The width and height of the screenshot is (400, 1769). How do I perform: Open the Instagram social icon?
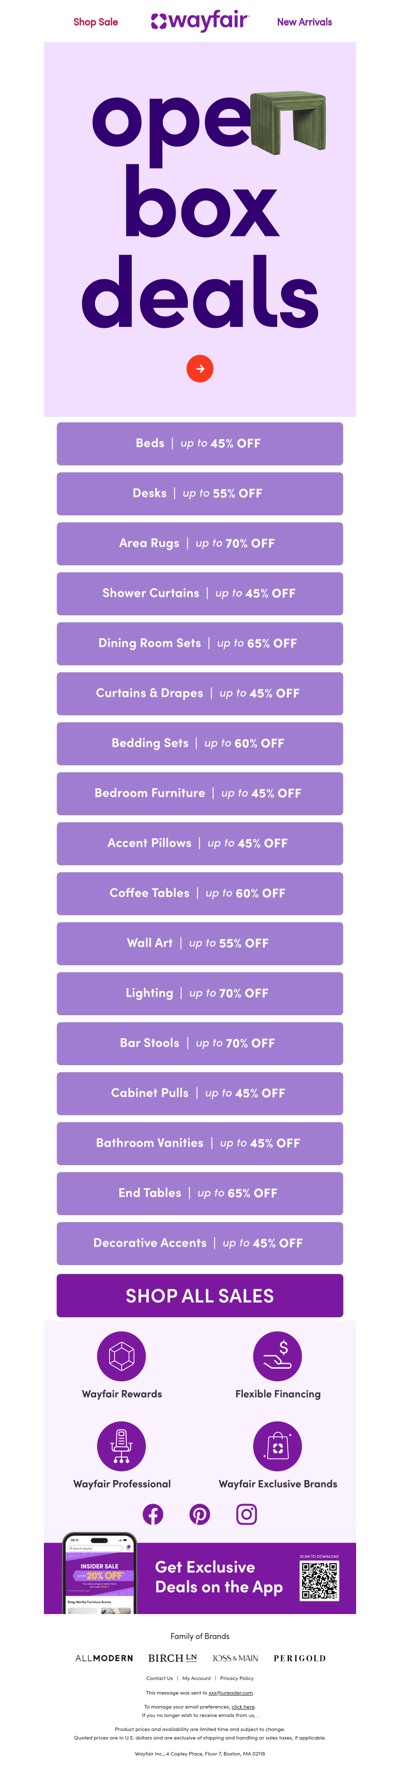coord(247,1514)
